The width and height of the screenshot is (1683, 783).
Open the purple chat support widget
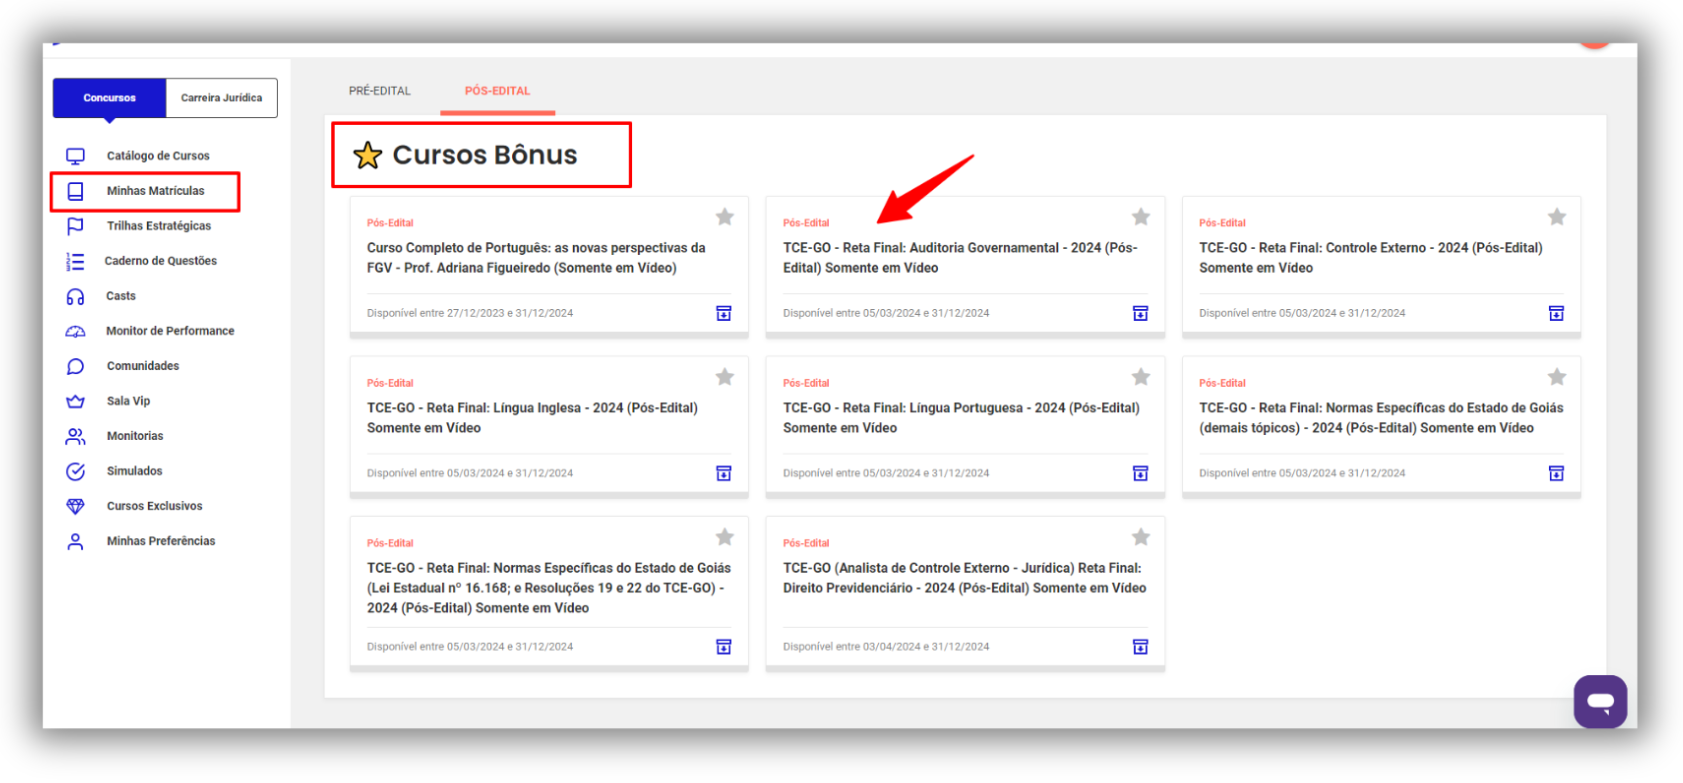pos(1600,701)
